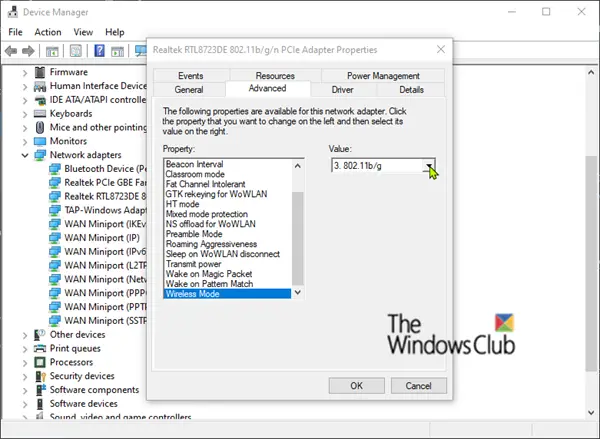Select the Software components icon
The image size is (600, 439).
(40, 390)
